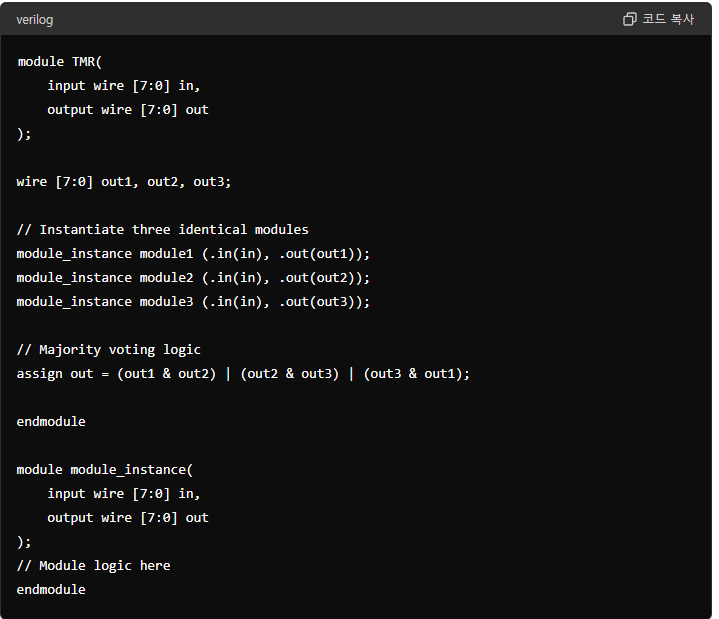719x619 pixels.
Task: Click the module3 instantiation line
Action: tap(193, 302)
